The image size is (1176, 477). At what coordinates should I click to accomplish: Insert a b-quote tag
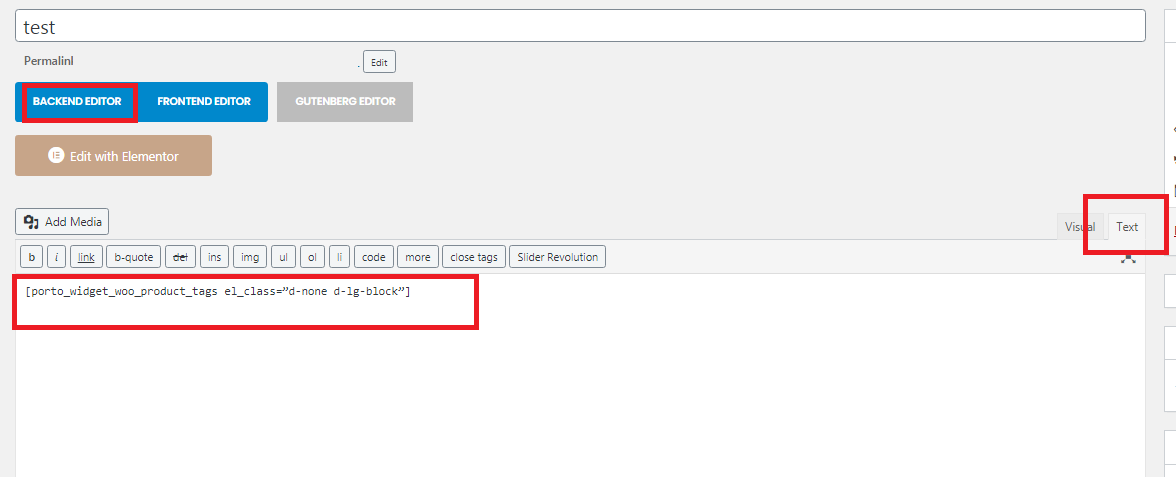point(134,257)
